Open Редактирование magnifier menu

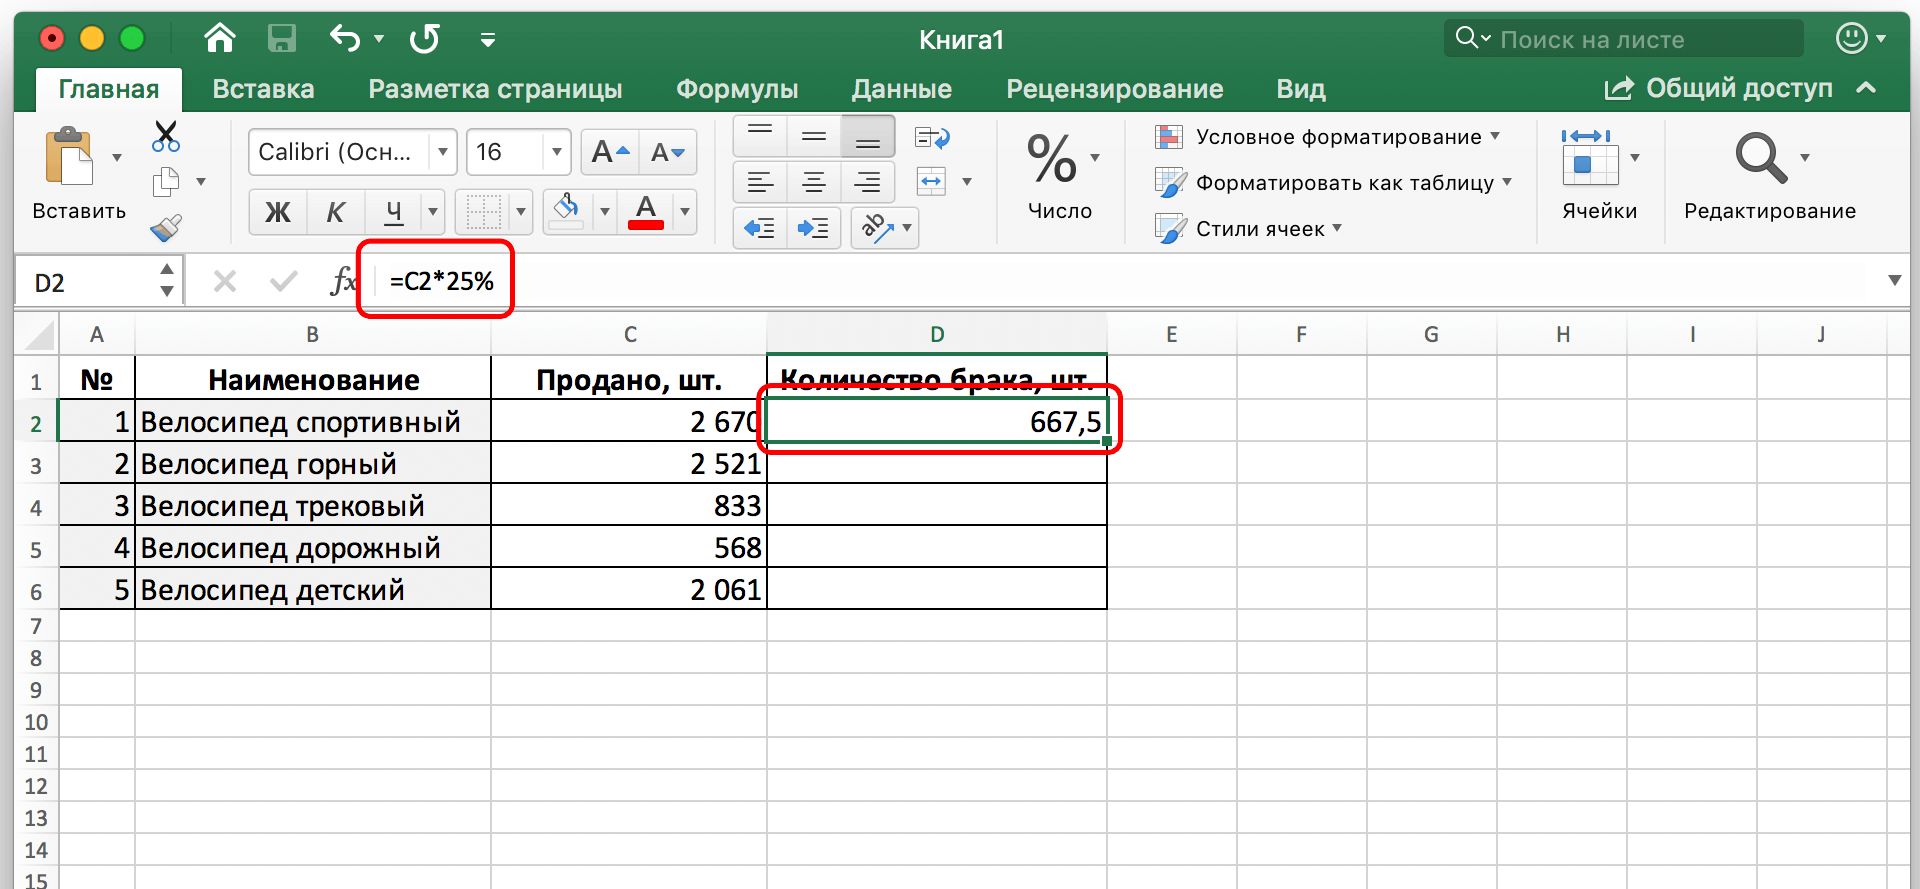click(x=1769, y=174)
